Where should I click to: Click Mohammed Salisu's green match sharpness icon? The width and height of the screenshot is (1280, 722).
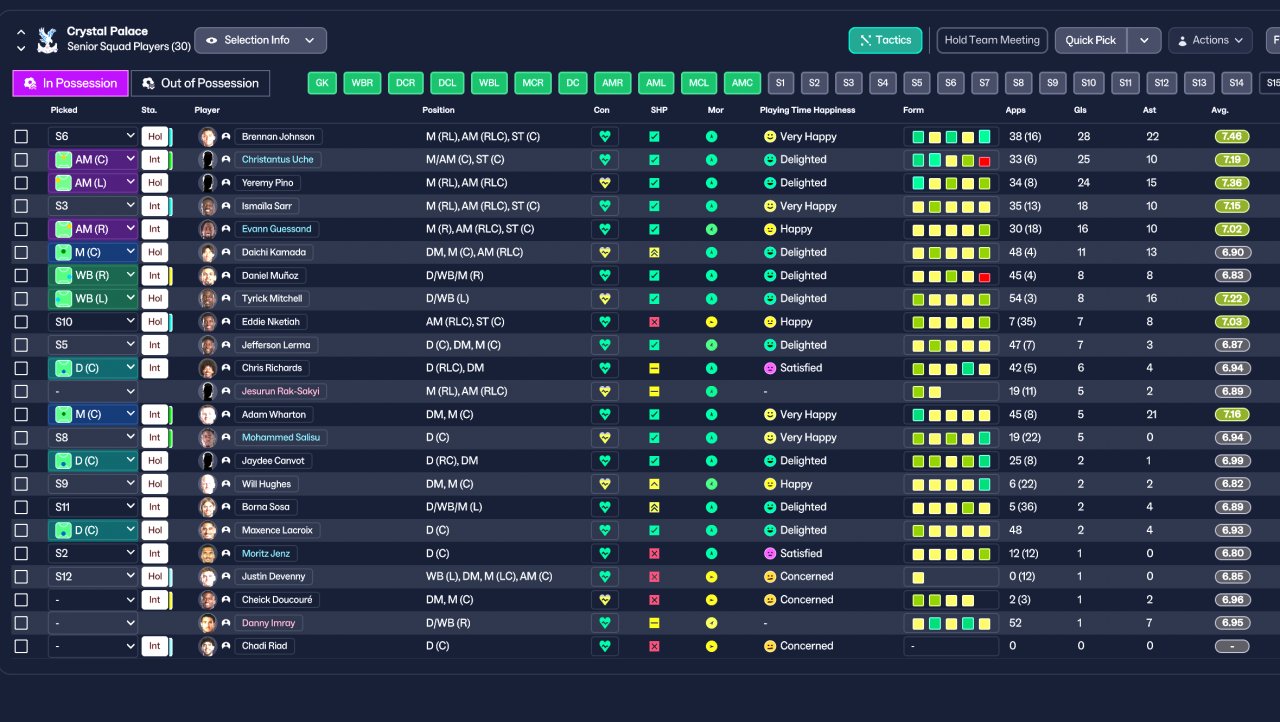tap(654, 438)
